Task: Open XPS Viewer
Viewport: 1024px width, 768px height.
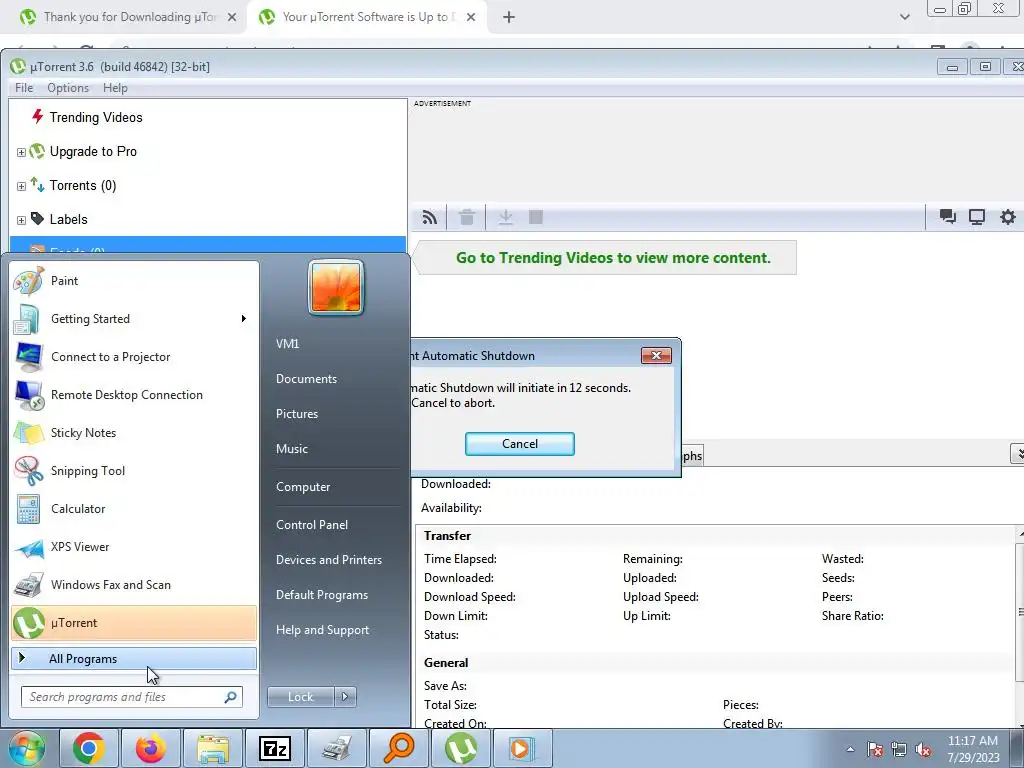Action: point(134,547)
